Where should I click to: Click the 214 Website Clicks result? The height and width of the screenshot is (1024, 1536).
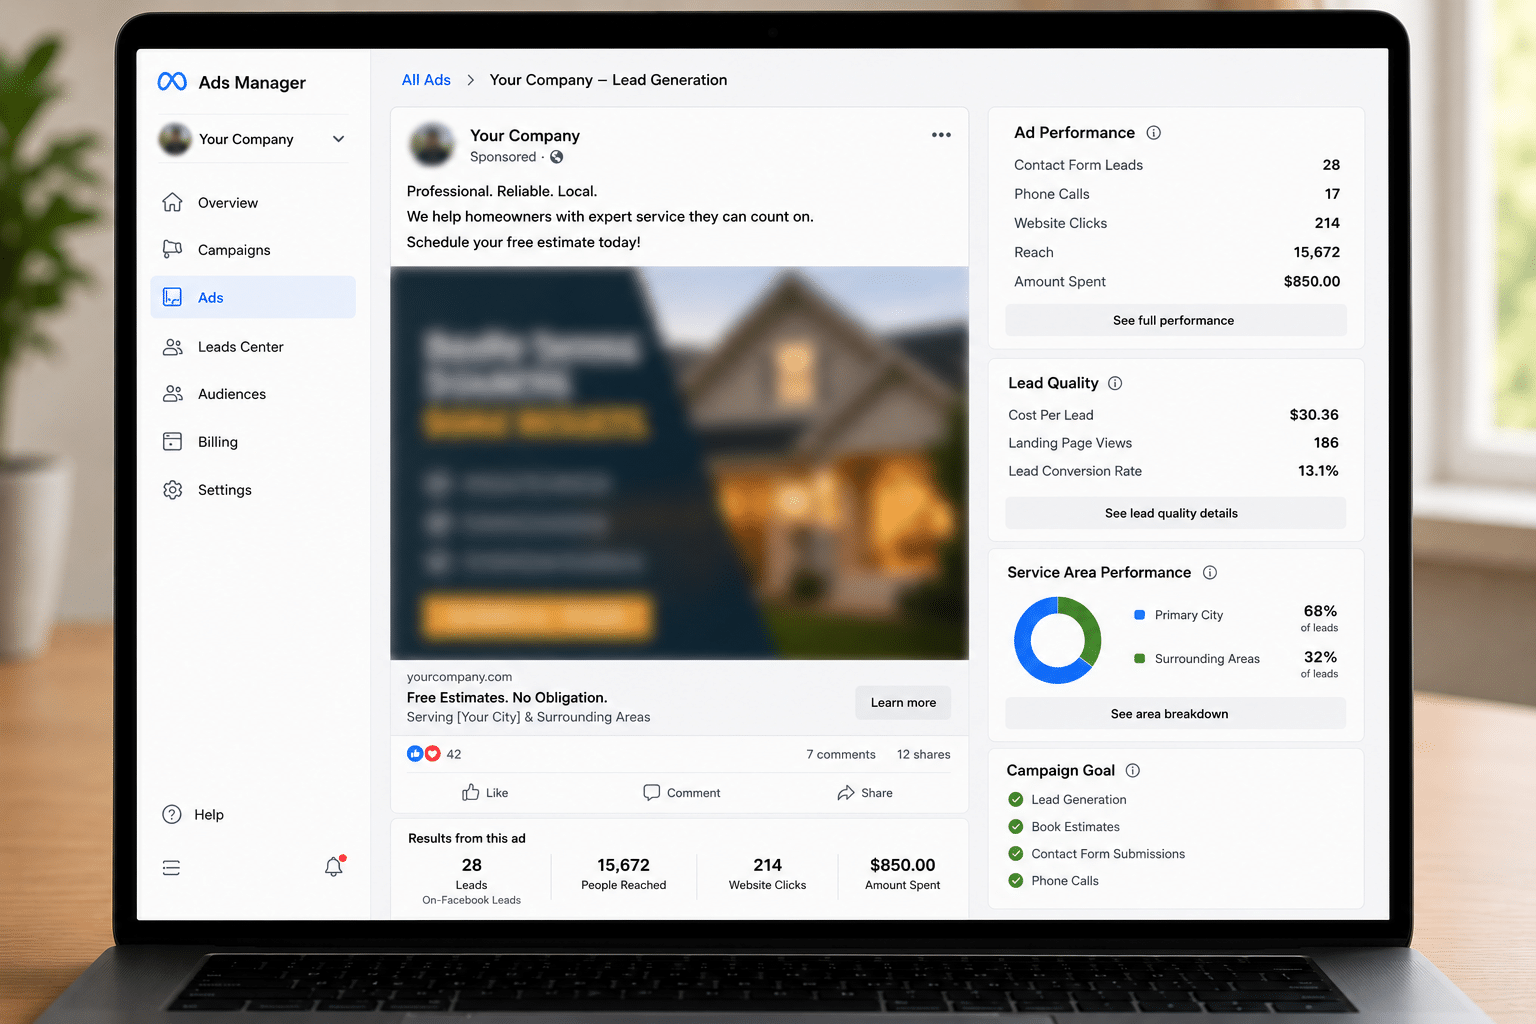[x=768, y=865]
